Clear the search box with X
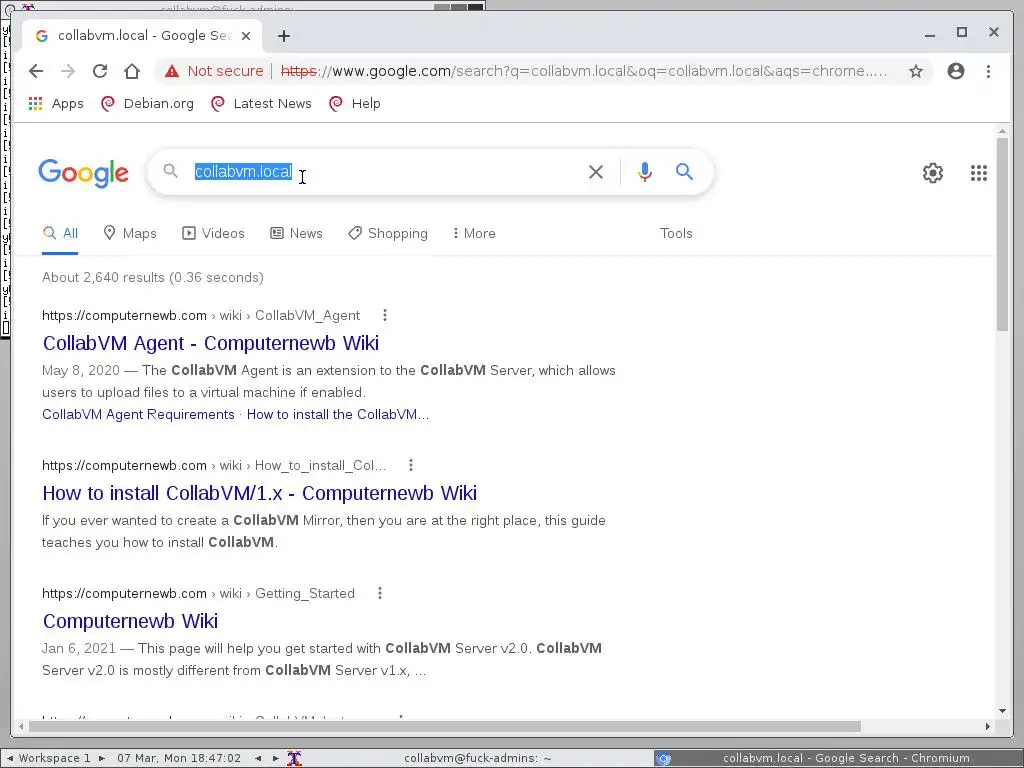 [596, 172]
